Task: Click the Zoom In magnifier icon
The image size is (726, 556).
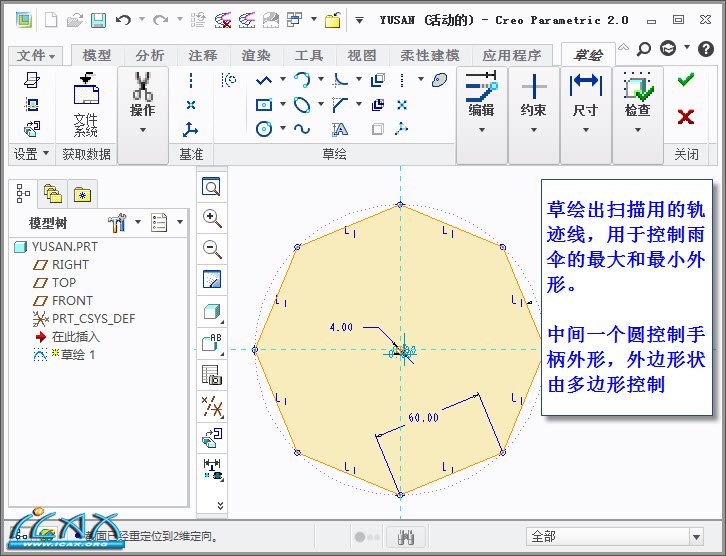Action: (x=211, y=218)
